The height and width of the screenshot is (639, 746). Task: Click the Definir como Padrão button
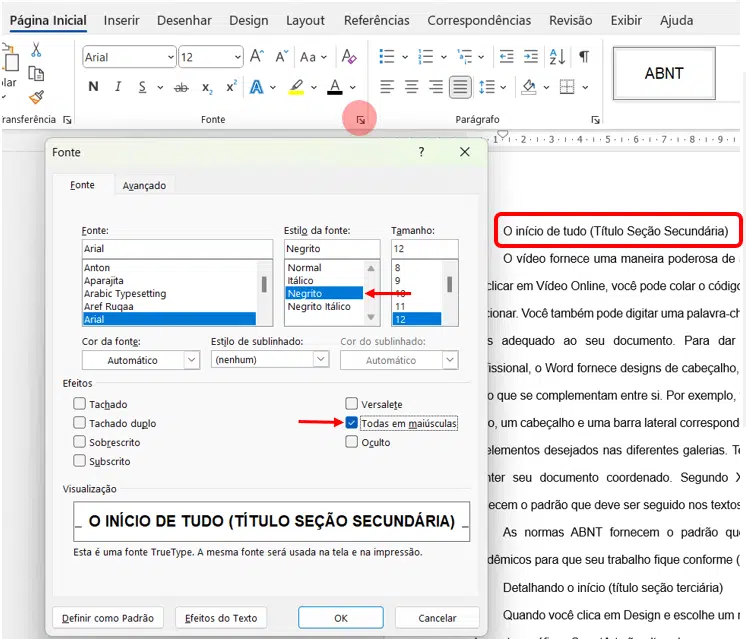click(110, 618)
